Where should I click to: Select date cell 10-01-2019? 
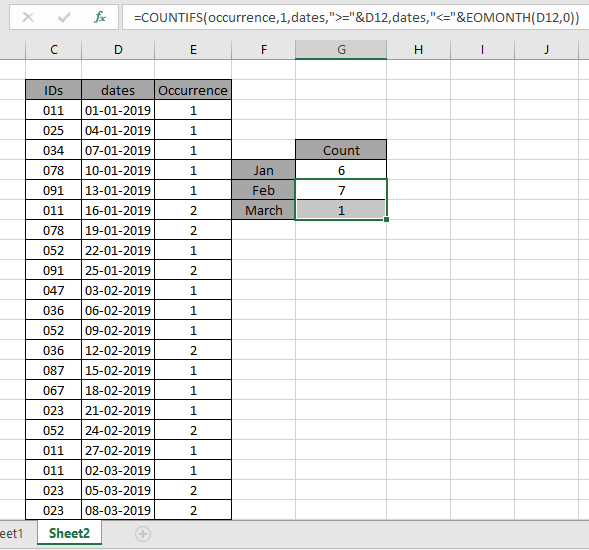118,170
